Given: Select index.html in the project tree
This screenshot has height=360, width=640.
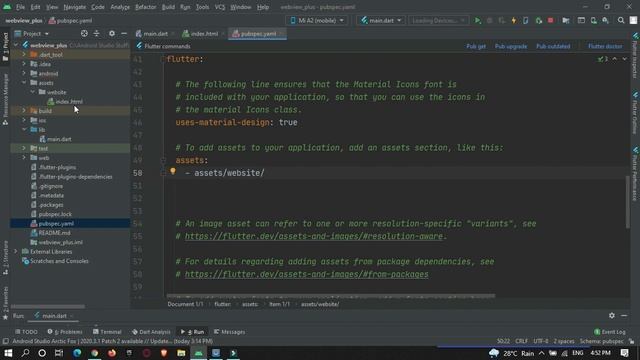Looking at the screenshot, I should 69,102.
